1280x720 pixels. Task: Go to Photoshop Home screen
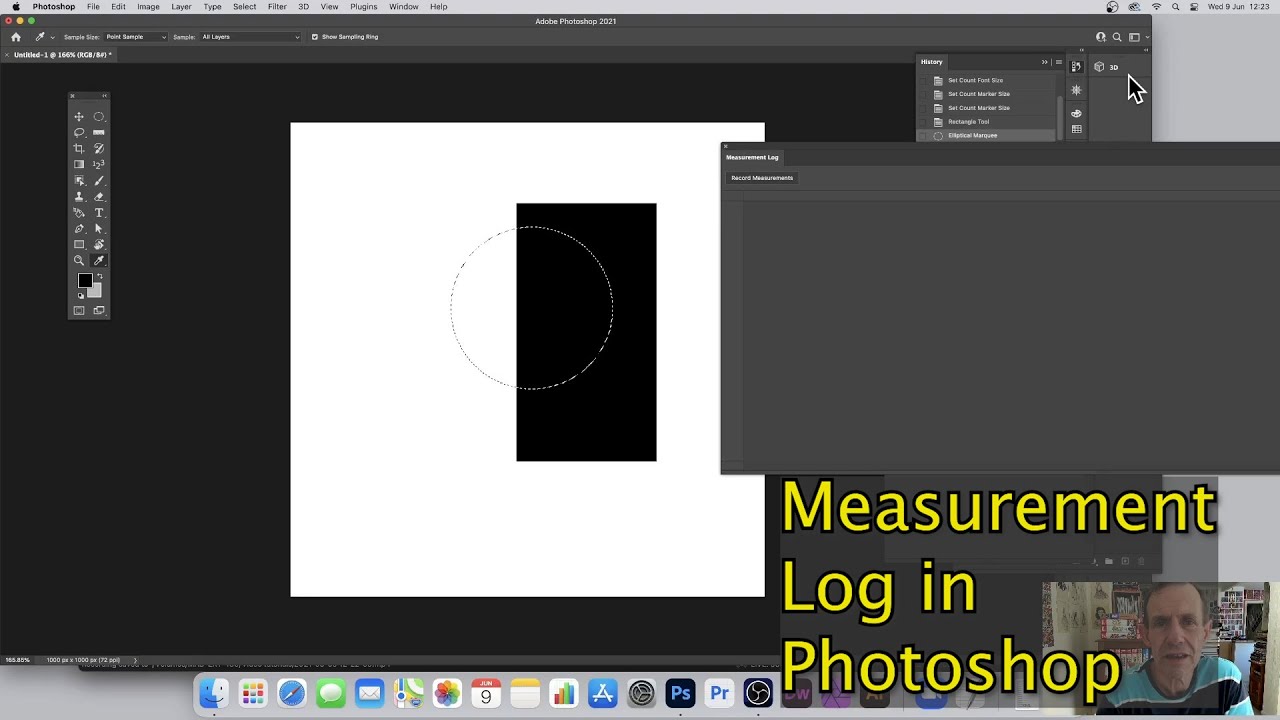tap(16, 37)
